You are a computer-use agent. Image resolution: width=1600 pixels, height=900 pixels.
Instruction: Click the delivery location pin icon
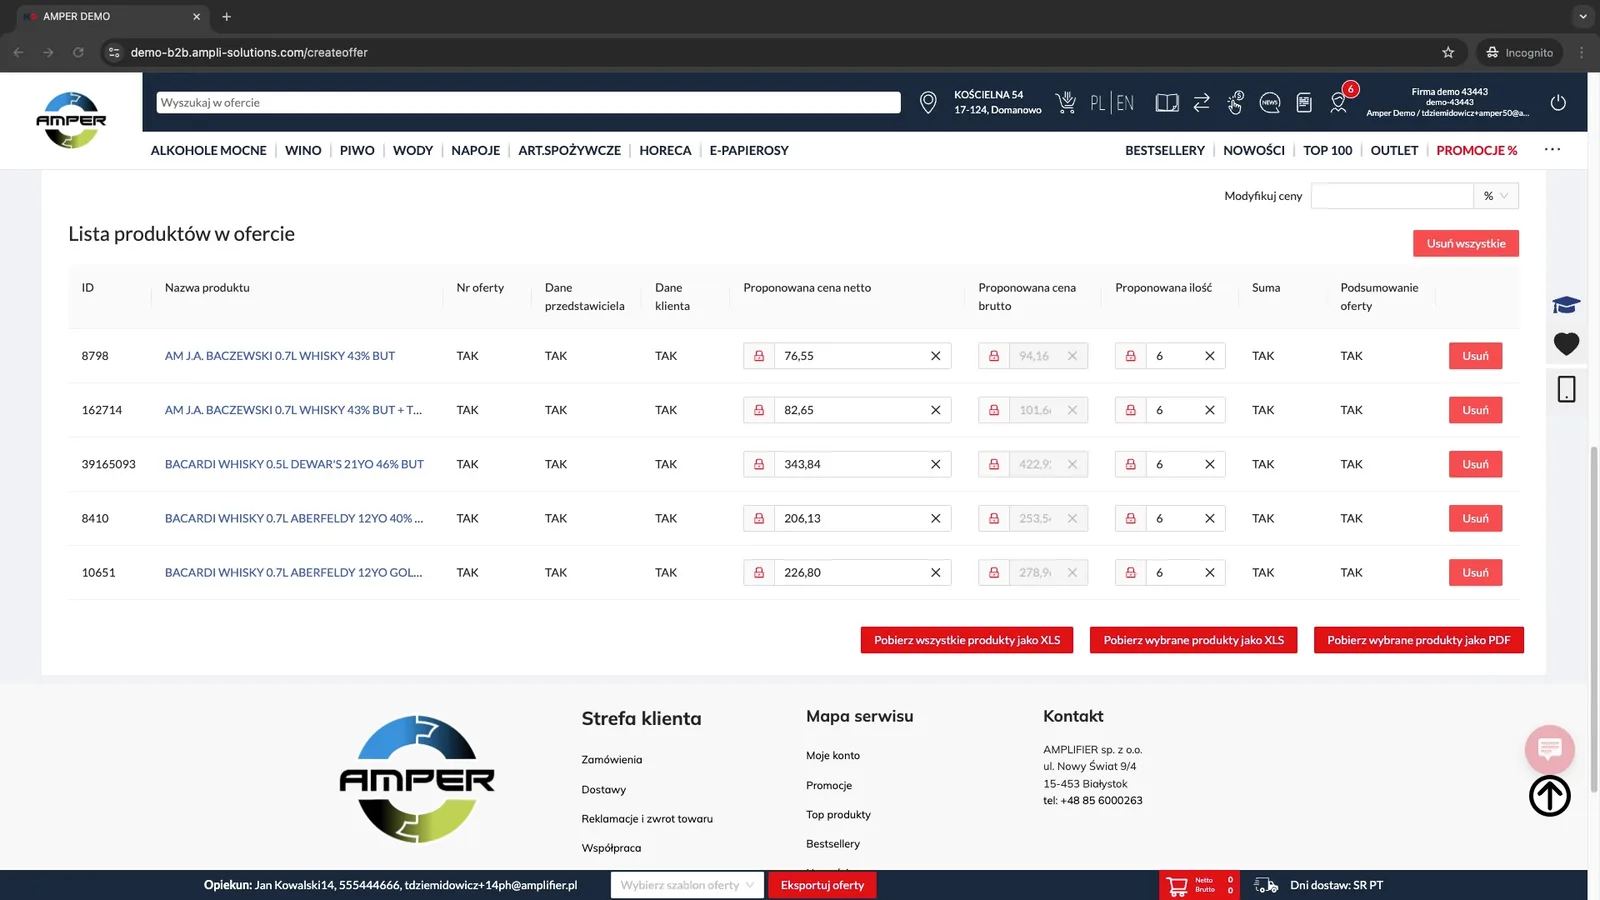(928, 102)
